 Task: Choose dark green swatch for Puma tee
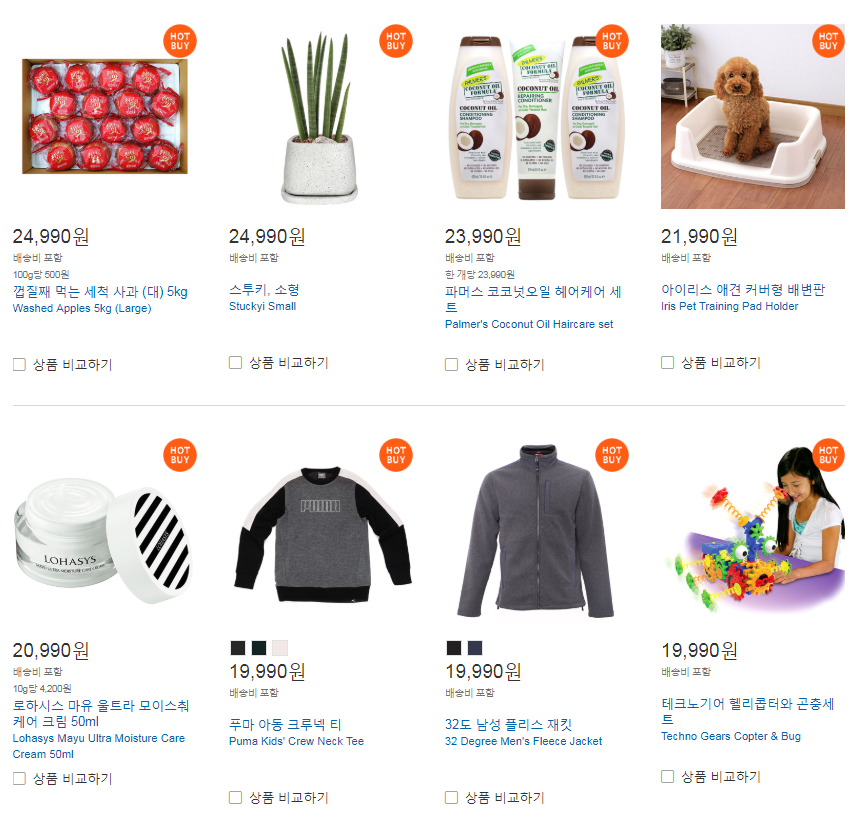point(259,648)
